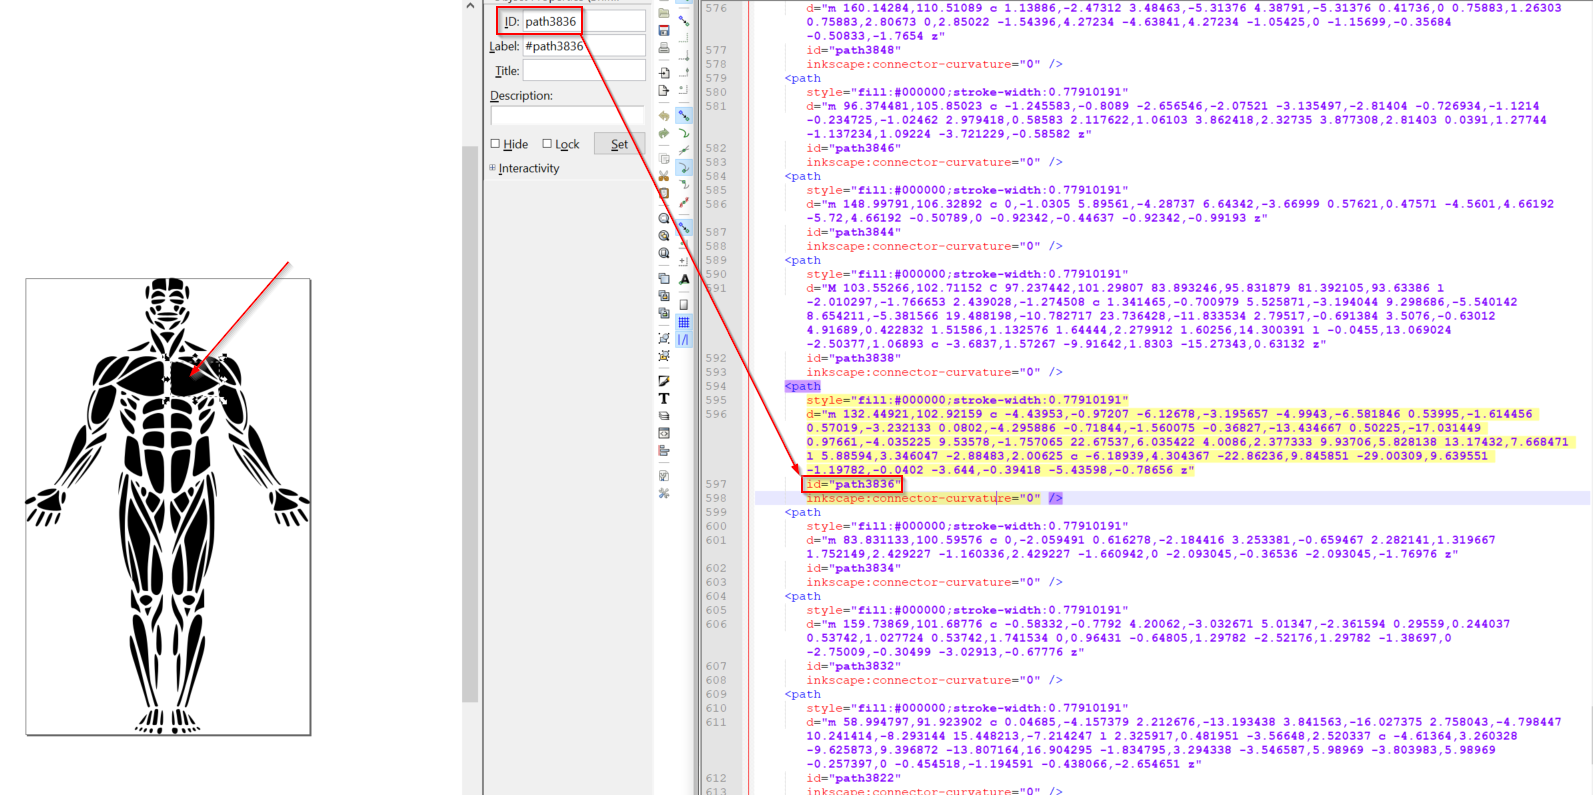The image size is (1593, 795).
Task: Click the Import file icon
Action: [x=664, y=73]
